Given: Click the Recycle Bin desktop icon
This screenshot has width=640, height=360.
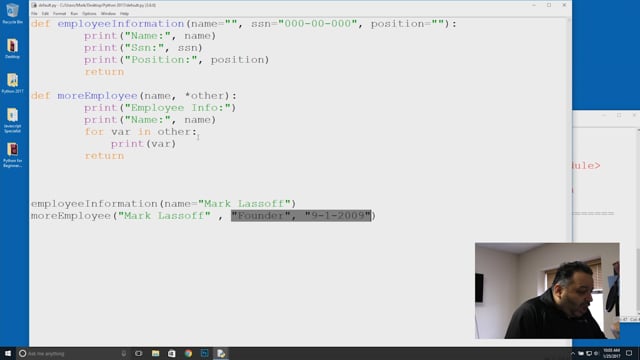Looking at the screenshot, I should point(12,13).
